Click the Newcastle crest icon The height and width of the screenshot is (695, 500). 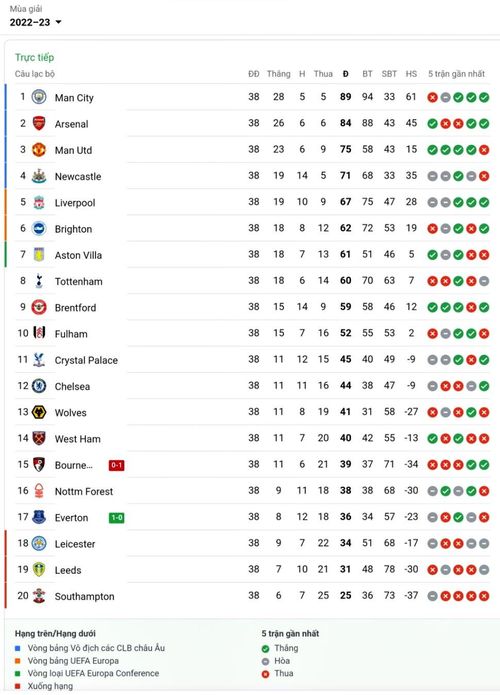tap(39, 176)
